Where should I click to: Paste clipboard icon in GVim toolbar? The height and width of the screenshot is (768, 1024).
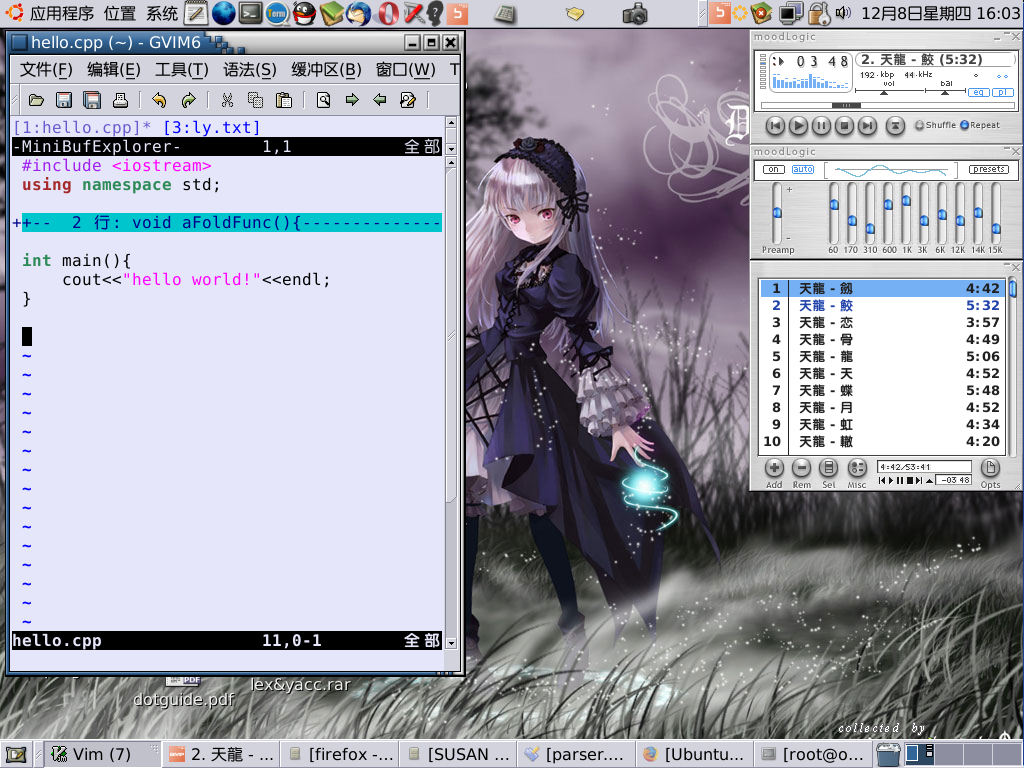(x=284, y=100)
